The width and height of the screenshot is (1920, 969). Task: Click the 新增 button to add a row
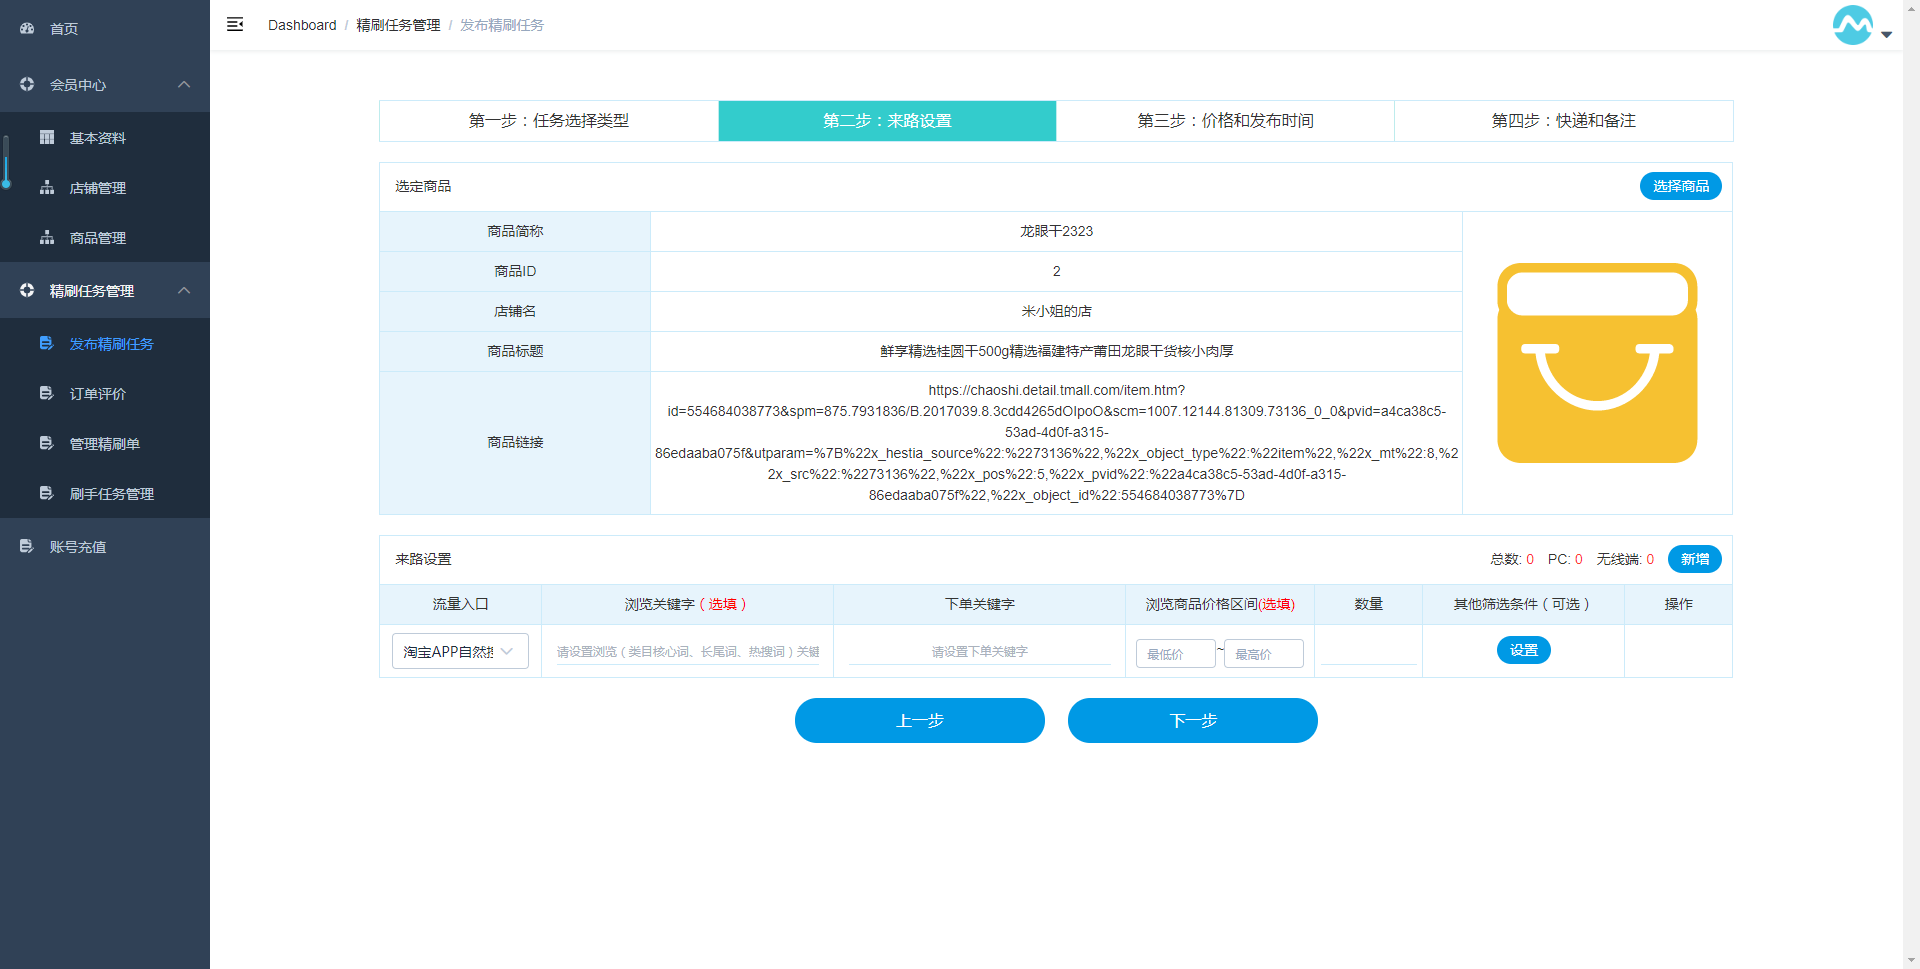pos(1694,560)
